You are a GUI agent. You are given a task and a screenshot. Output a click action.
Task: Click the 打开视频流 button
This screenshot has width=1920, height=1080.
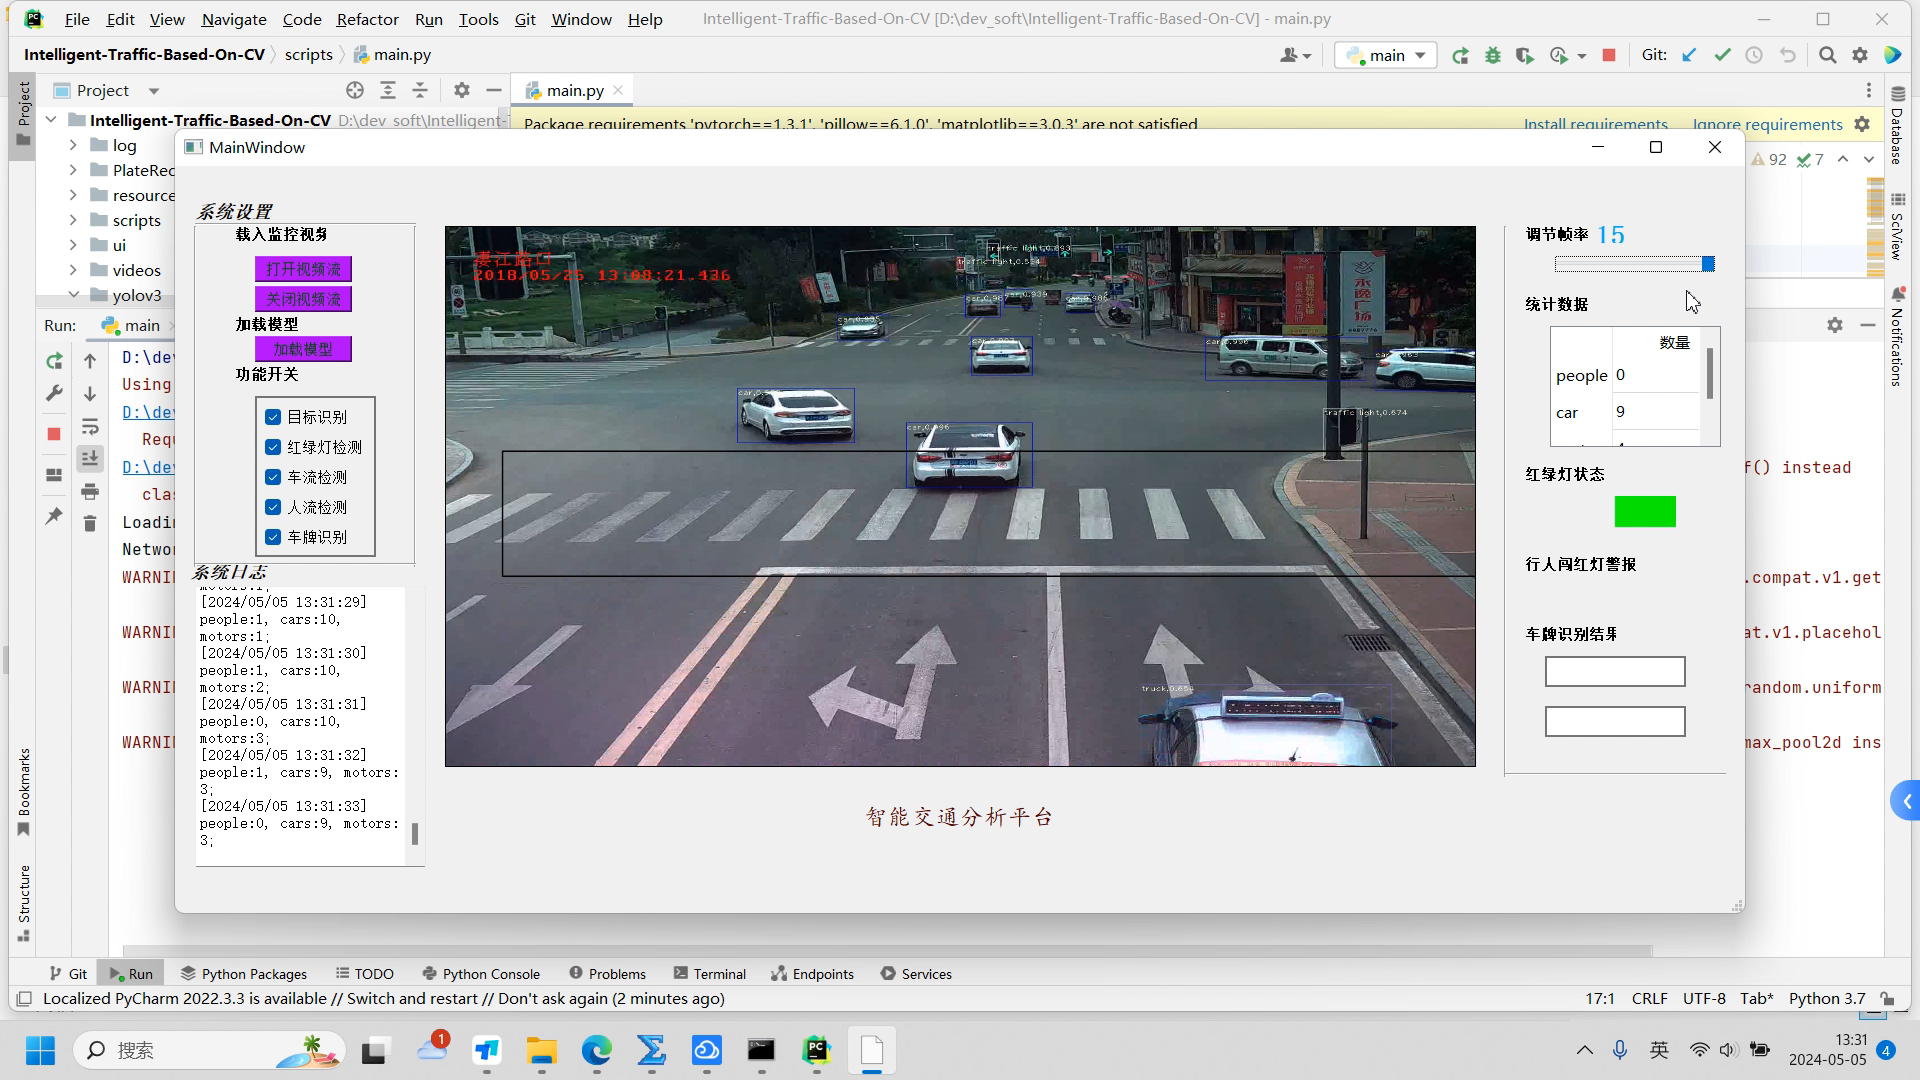(303, 269)
